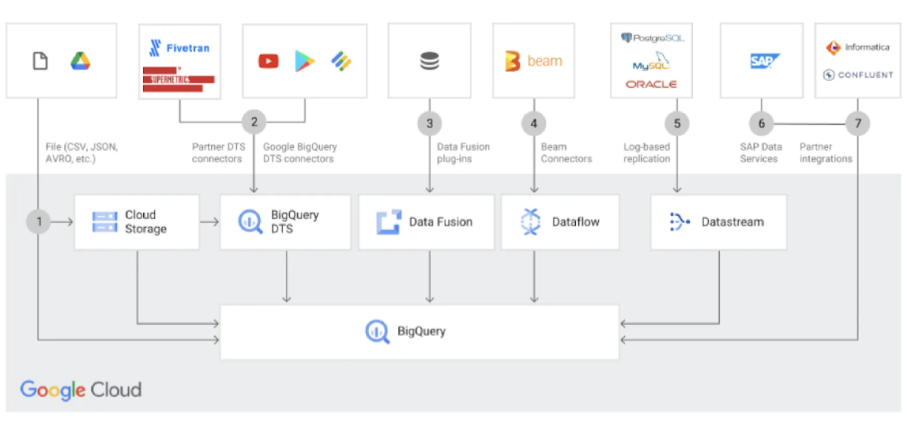Click the BigQuery DTS magnifier icon
This screenshot has height=422, width=907.
(x=251, y=222)
